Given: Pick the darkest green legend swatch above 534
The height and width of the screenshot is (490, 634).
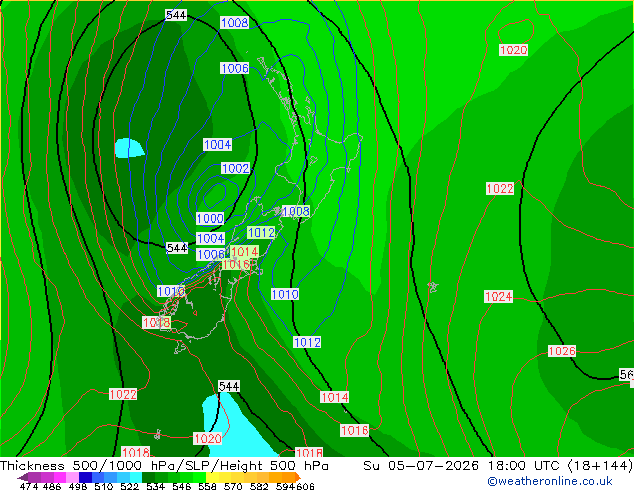Looking at the screenshot, I should pos(148,477).
